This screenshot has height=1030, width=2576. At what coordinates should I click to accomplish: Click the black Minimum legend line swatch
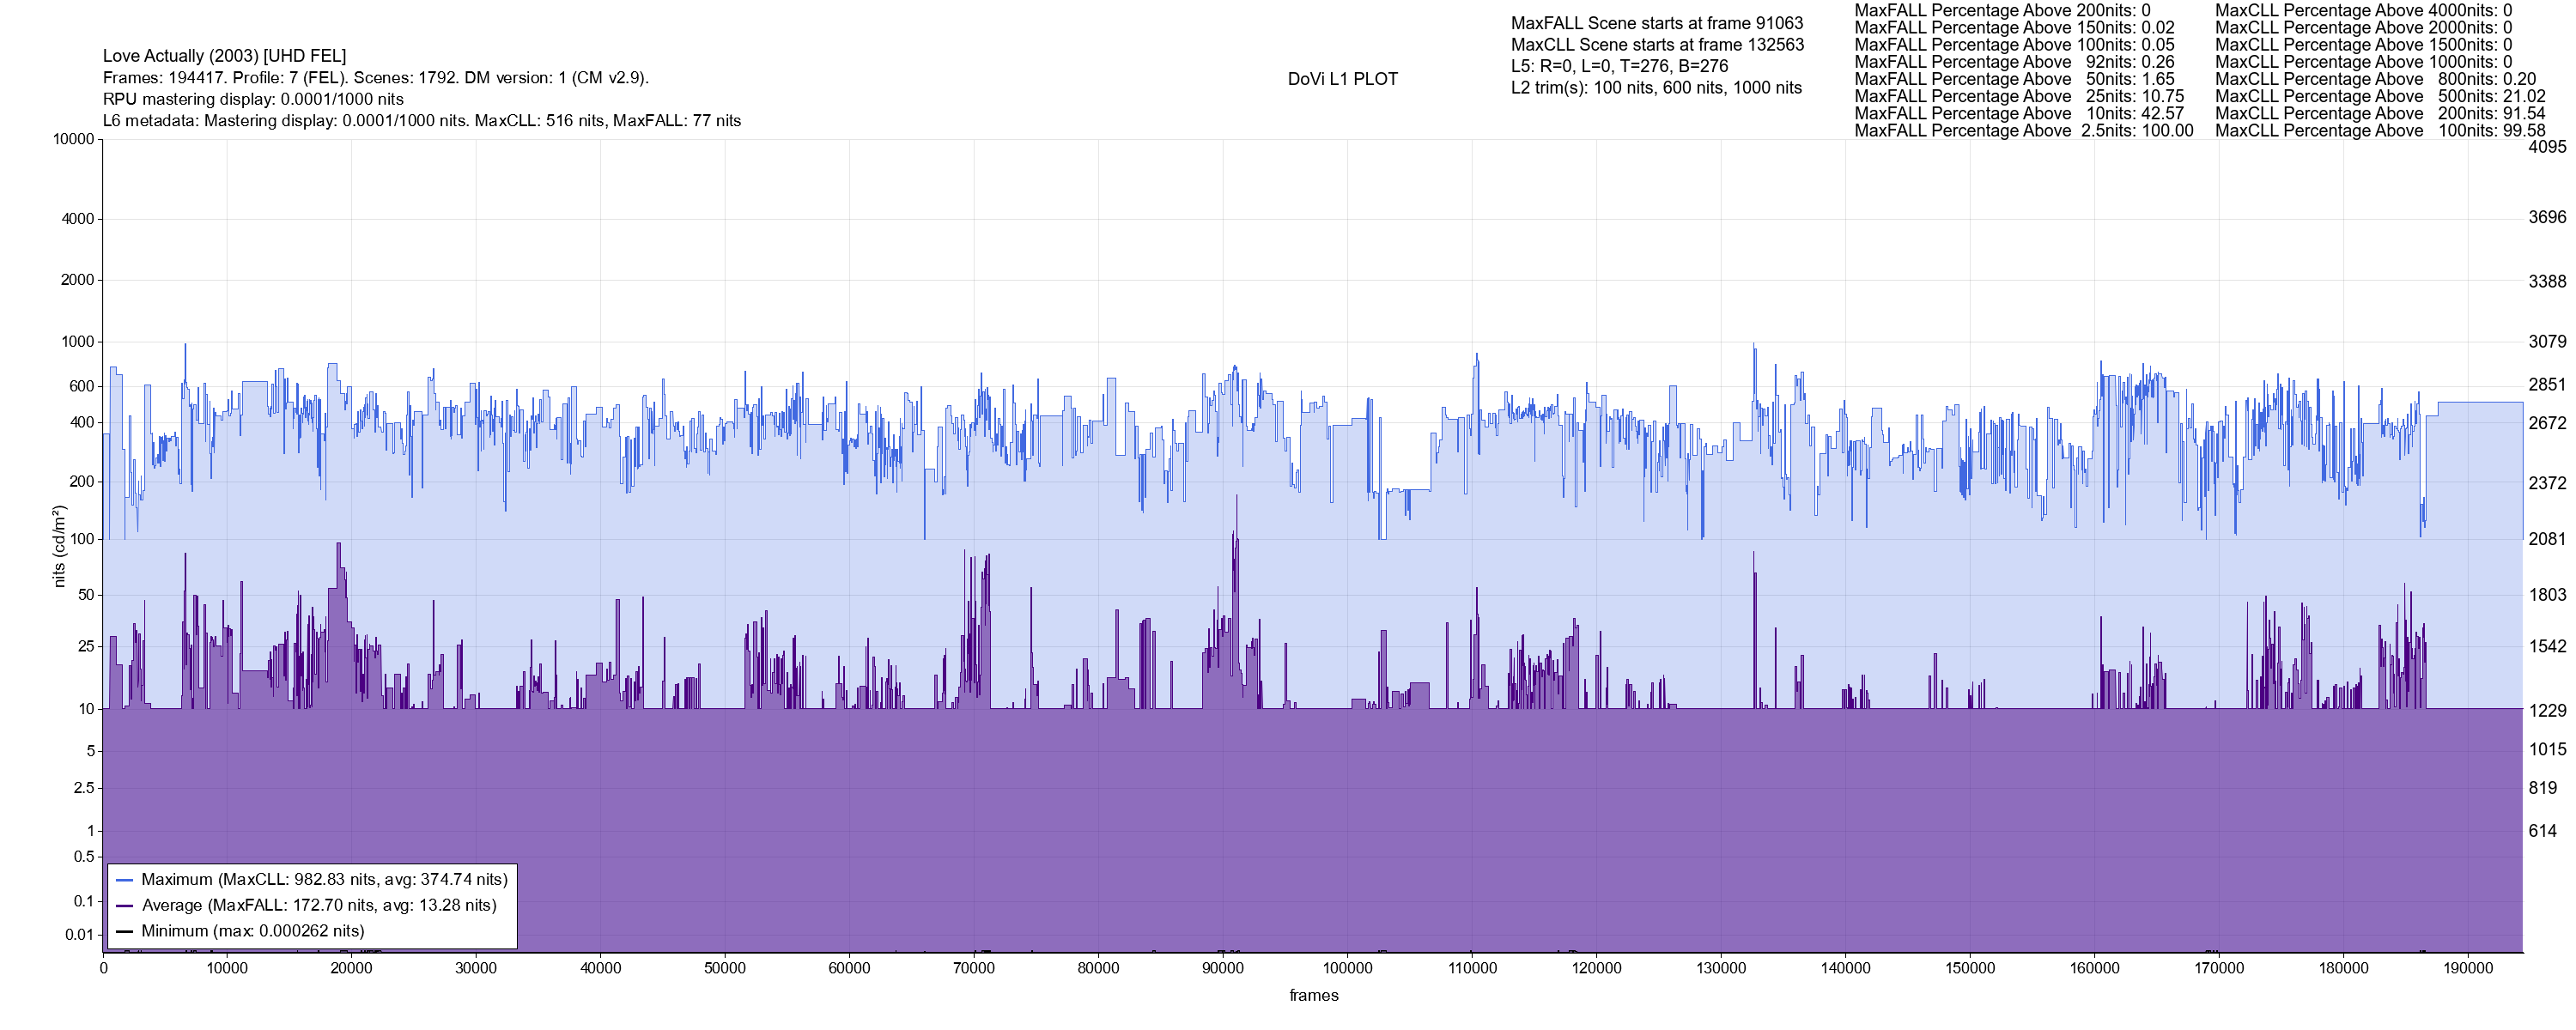(x=124, y=931)
